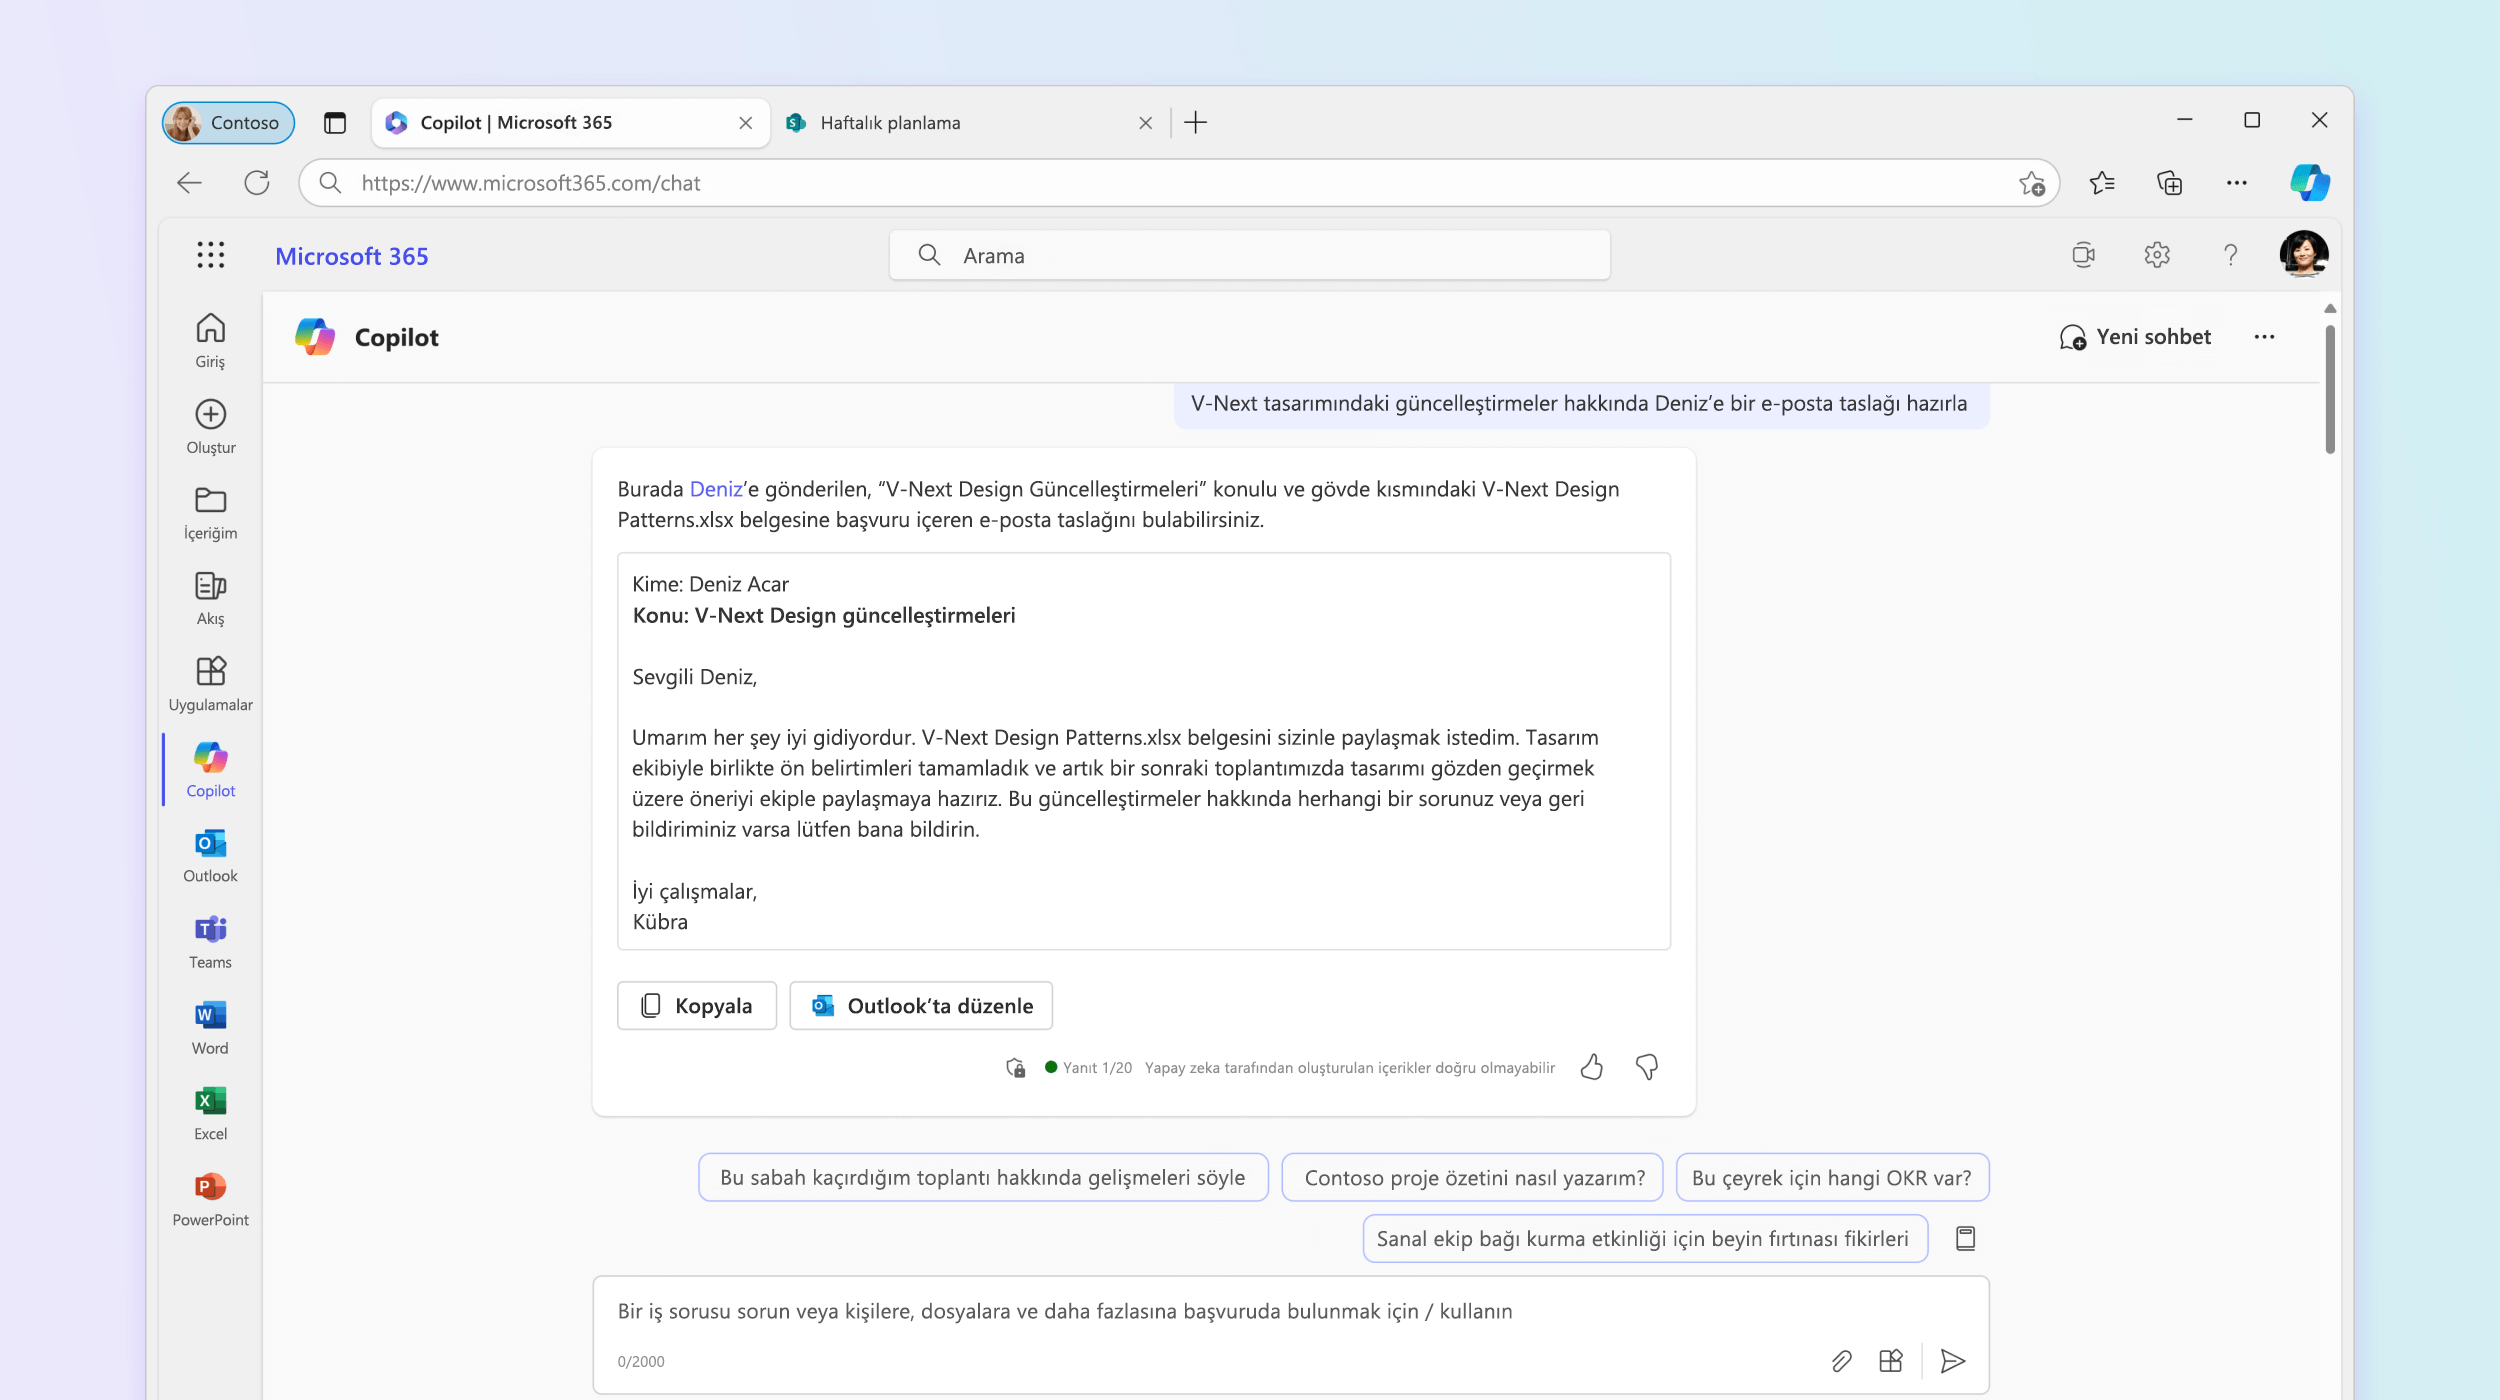Launch Teams from the sidebar
Screen dimensions: 2500x1400
point(210,942)
